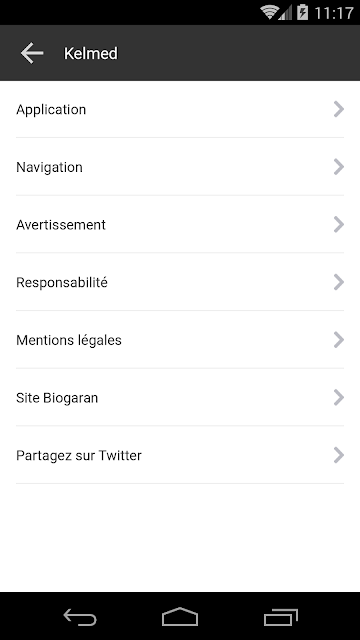Click the chevron beside Responsabilité
360x640 pixels.
click(x=339, y=282)
